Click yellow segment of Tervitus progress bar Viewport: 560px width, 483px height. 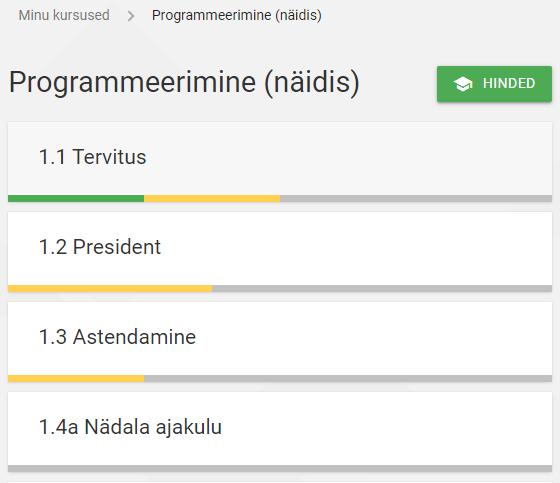pyautogui.click(x=212, y=199)
